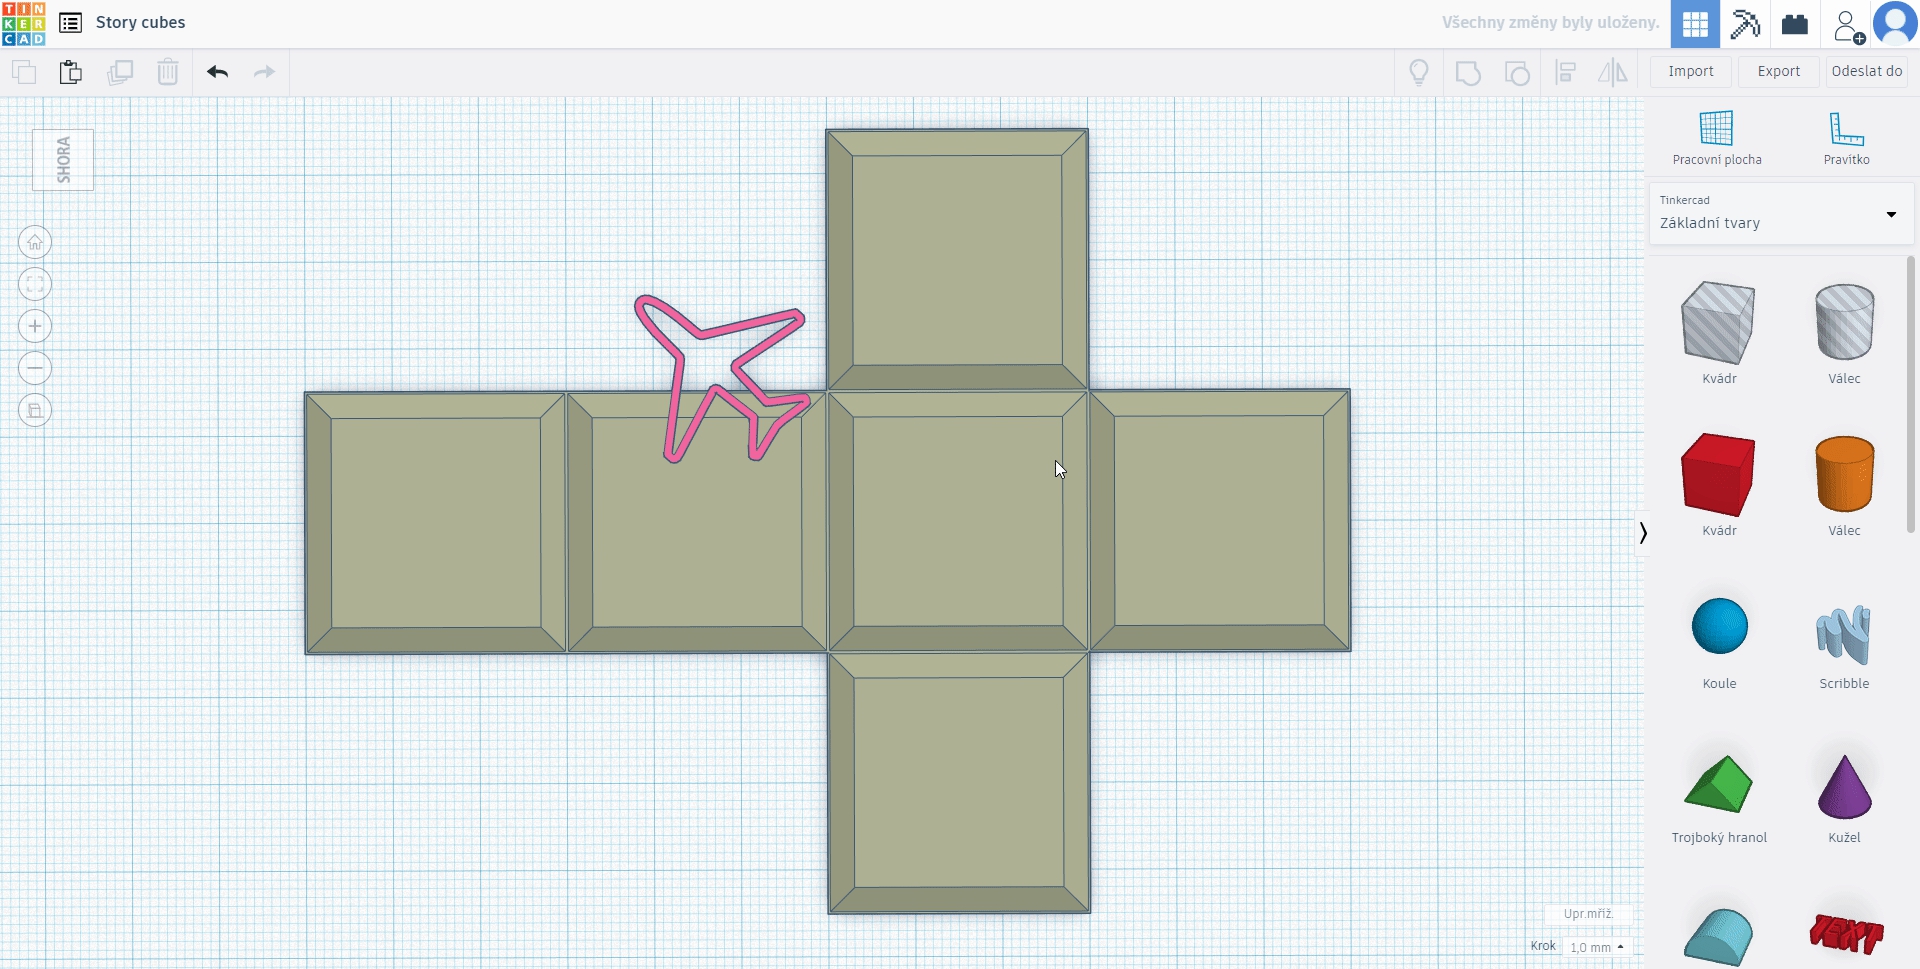Select the red Kvádr box shape
Image resolution: width=1920 pixels, height=969 pixels.
click(1718, 475)
